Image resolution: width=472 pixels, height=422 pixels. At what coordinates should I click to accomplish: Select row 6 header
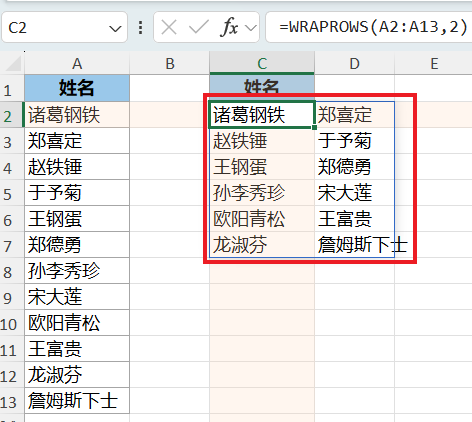(x=12, y=219)
